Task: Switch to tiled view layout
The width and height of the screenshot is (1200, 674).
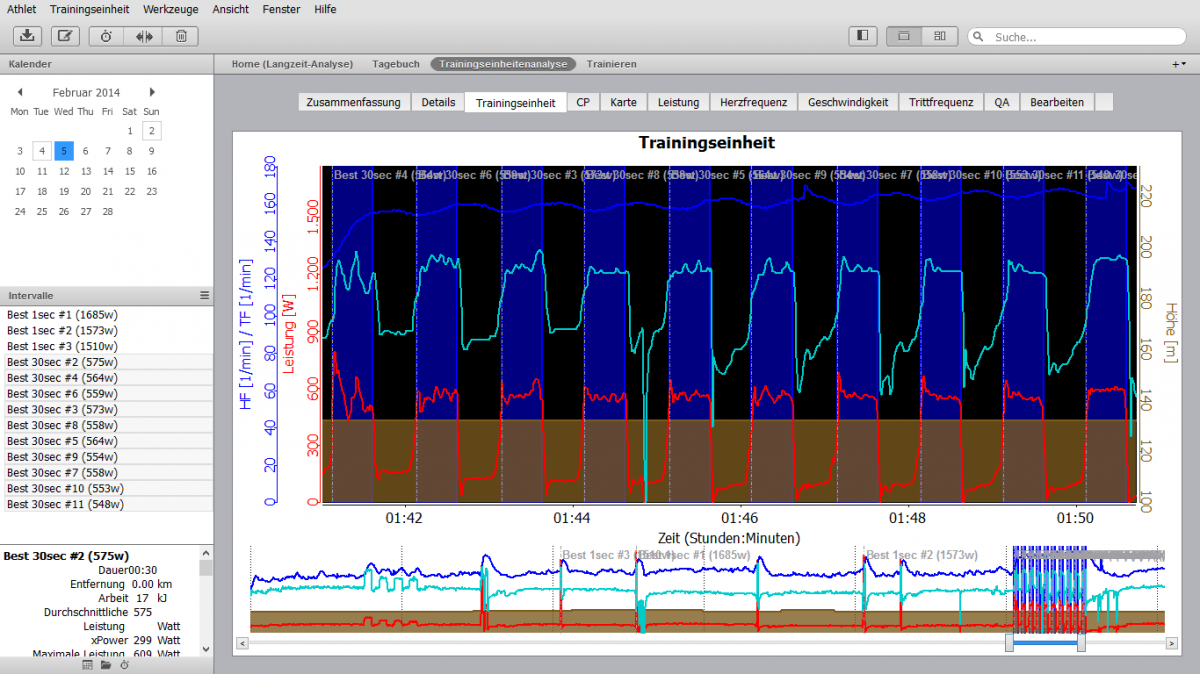Action: pyautogui.click(x=939, y=36)
